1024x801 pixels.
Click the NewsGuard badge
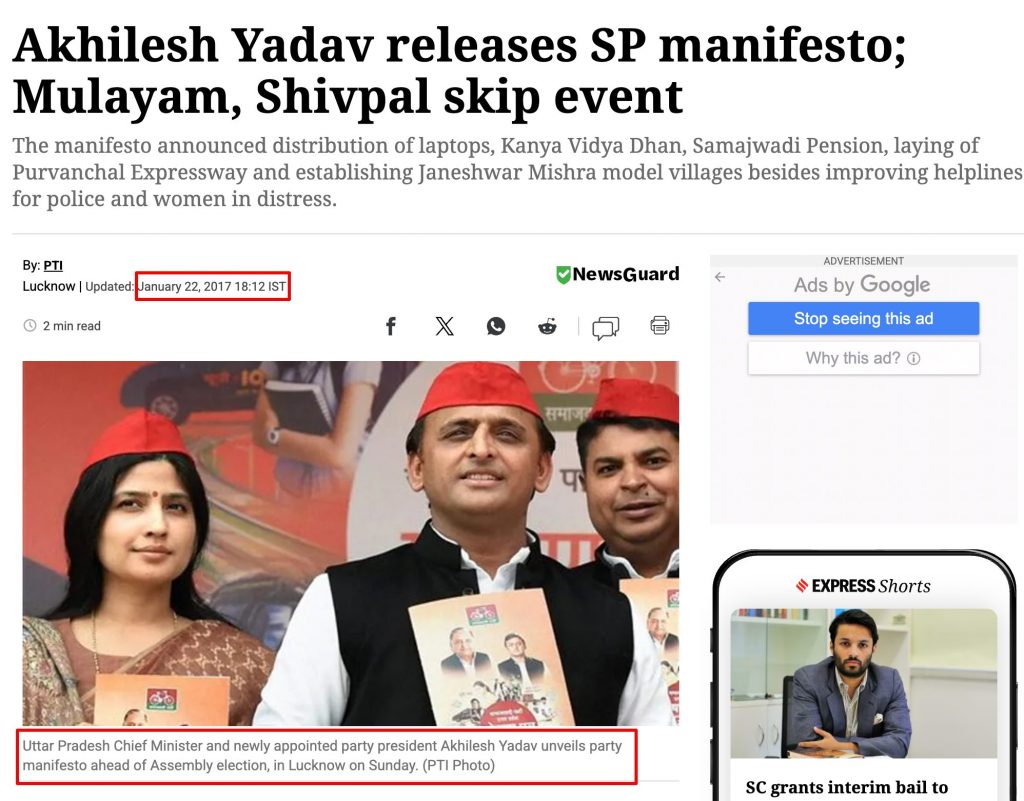click(x=617, y=274)
